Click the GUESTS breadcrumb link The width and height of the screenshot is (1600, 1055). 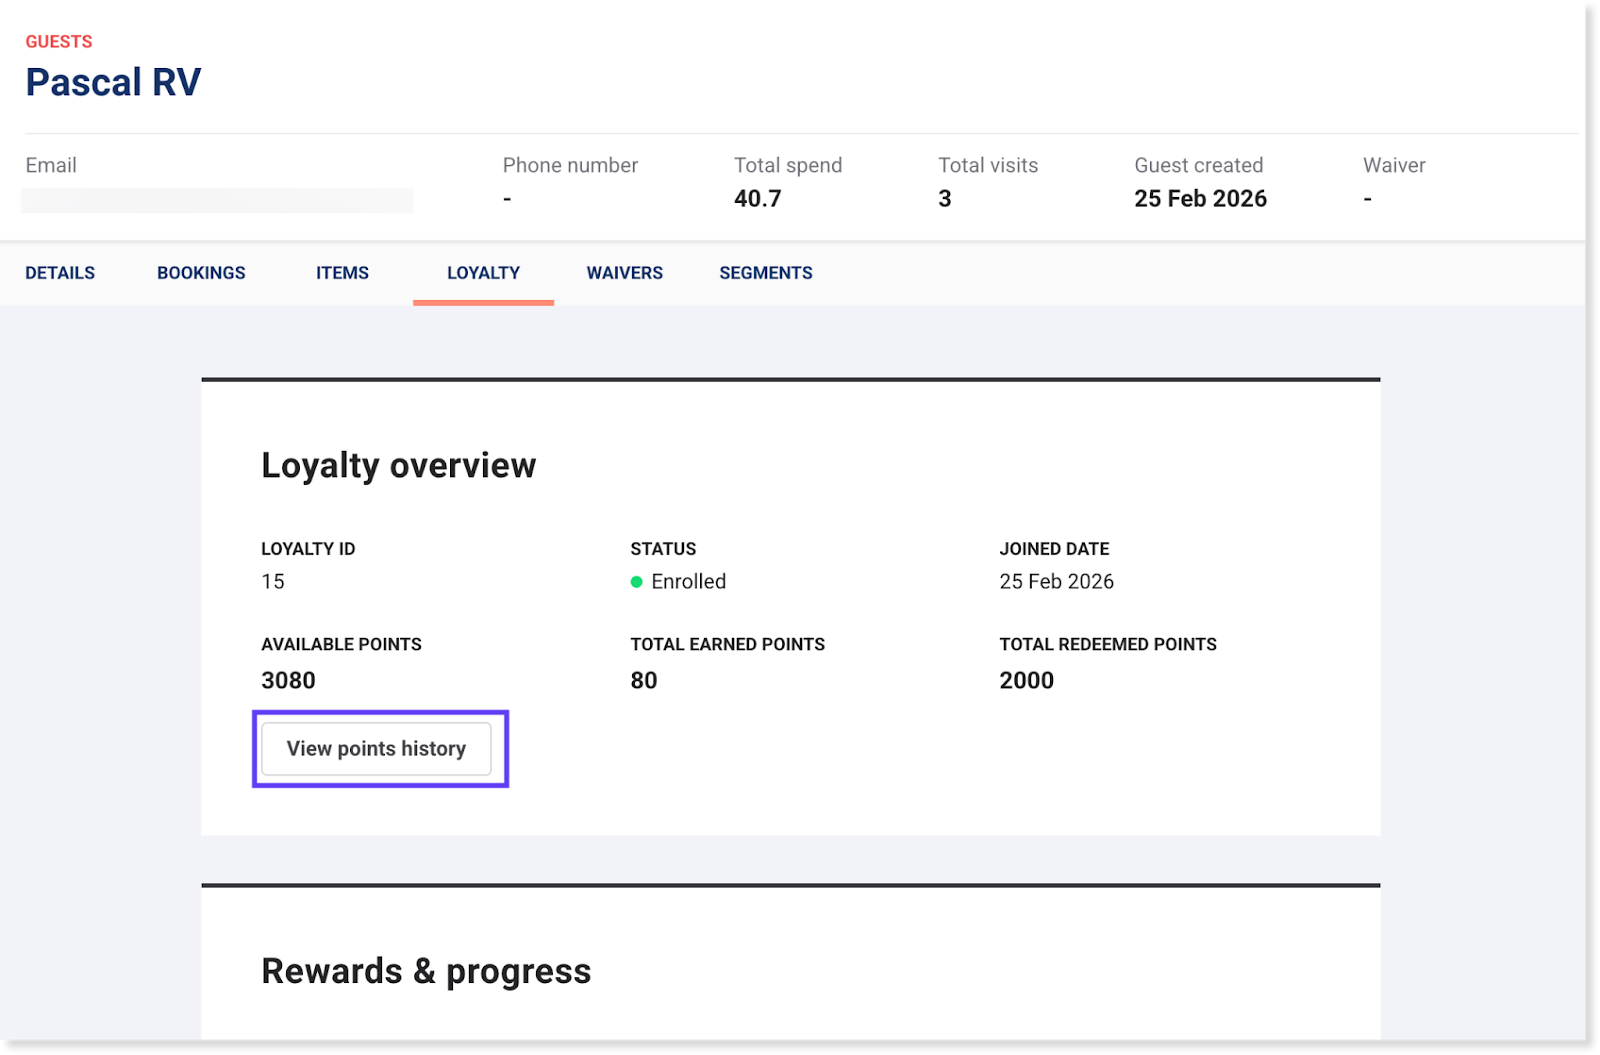pos(59,41)
